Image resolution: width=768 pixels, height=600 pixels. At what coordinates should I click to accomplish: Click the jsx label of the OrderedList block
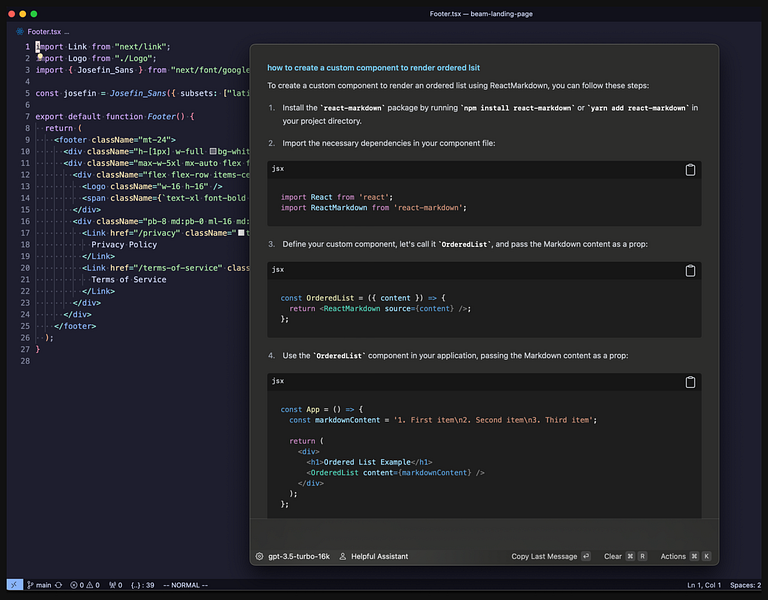278,269
